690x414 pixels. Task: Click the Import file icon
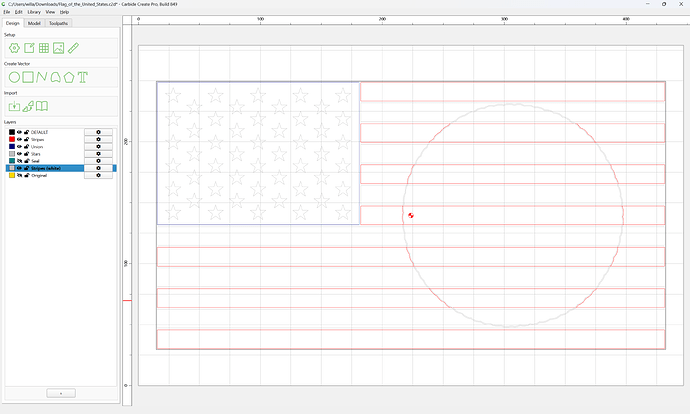pyautogui.click(x=14, y=106)
